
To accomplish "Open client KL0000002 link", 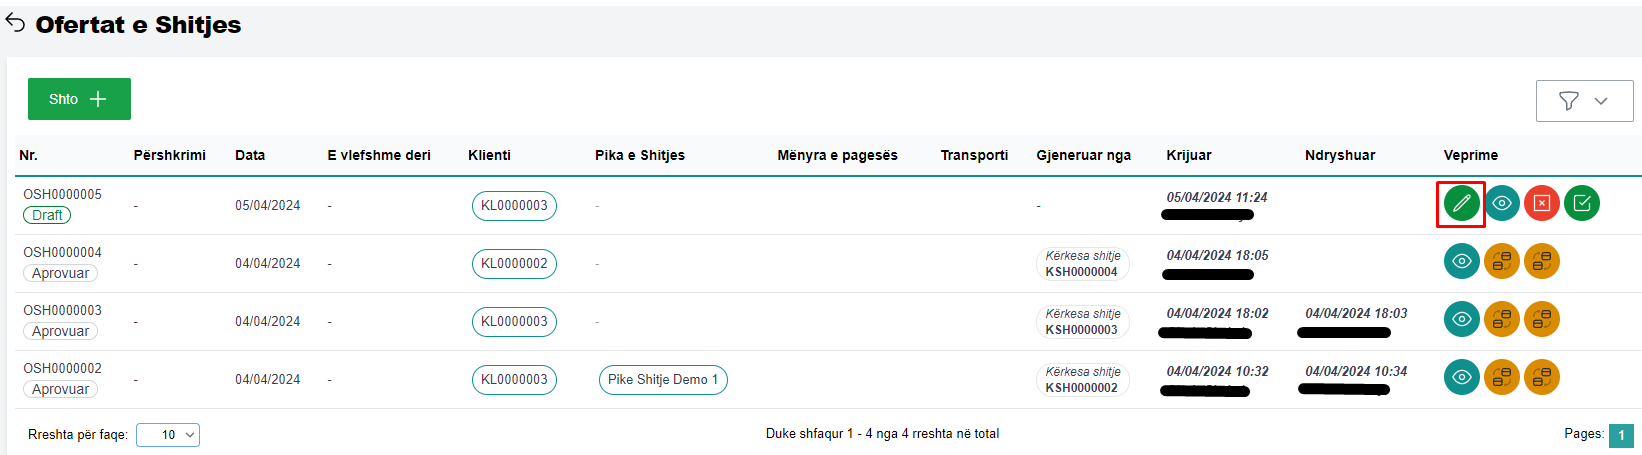I will tap(514, 264).
